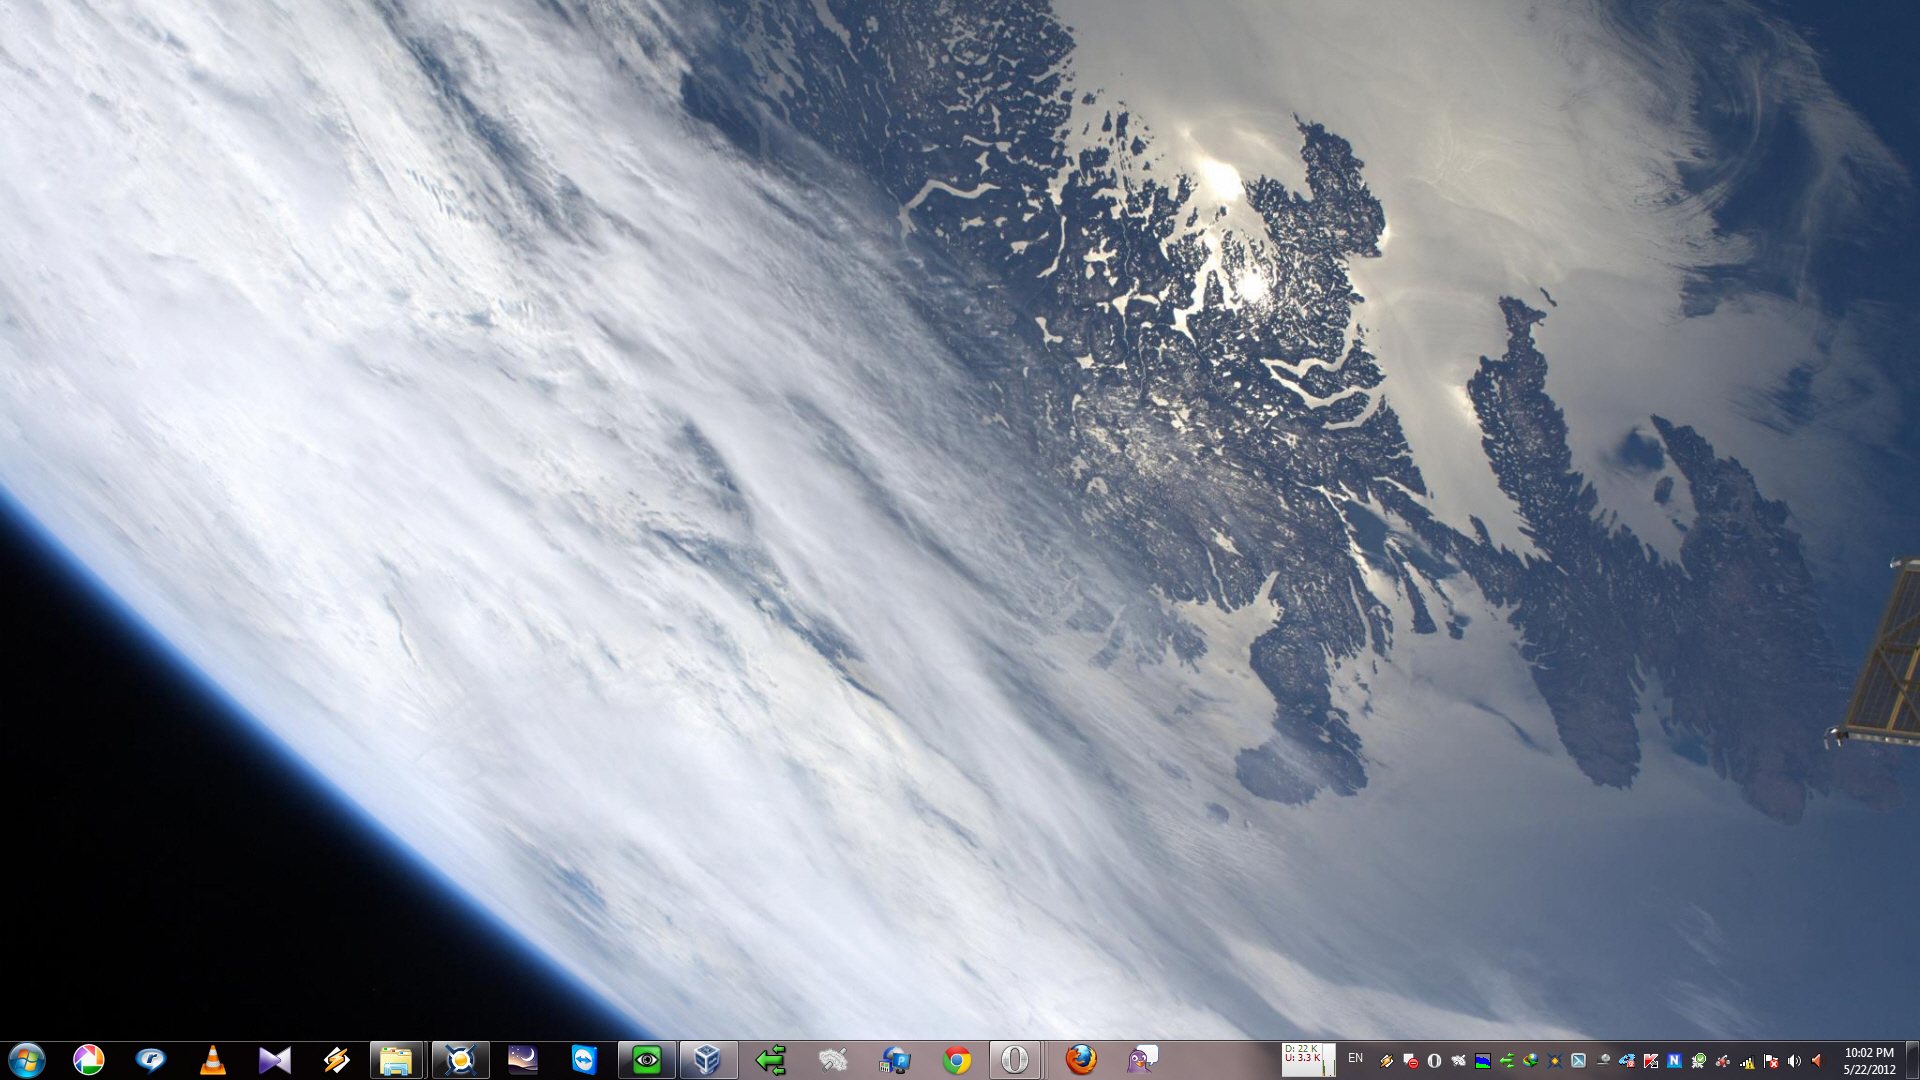Click the tray icon with red stop sign
Viewport: 1920px width, 1080px height.
pyautogui.click(x=1411, y=1061)
